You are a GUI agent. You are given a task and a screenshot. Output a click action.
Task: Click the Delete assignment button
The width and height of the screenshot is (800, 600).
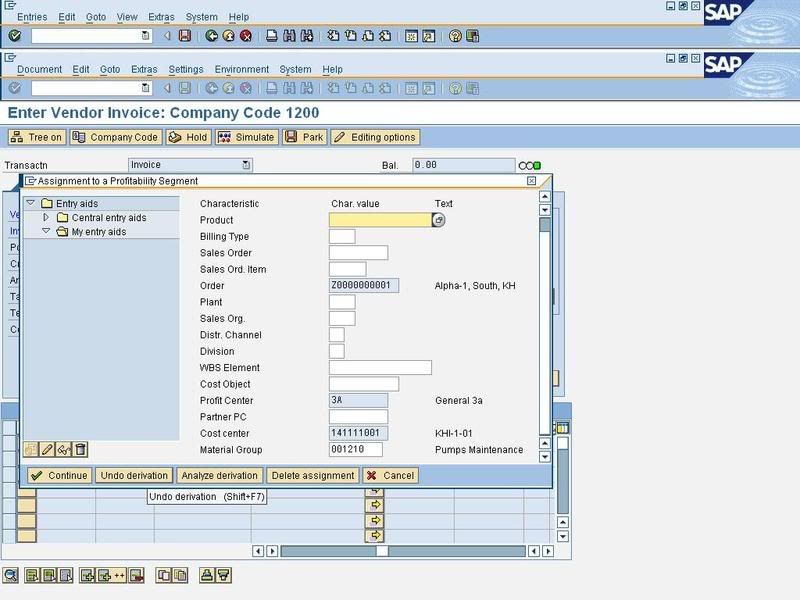click(x=312, y=476)
